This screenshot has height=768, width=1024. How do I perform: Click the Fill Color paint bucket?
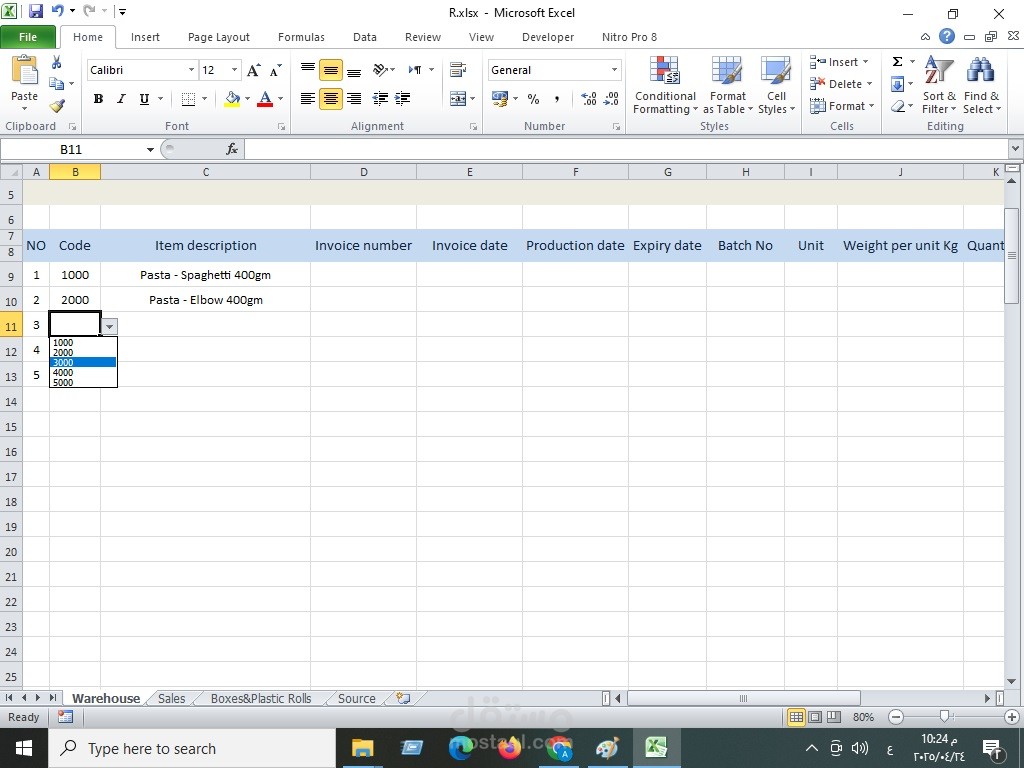click(232, 99)
